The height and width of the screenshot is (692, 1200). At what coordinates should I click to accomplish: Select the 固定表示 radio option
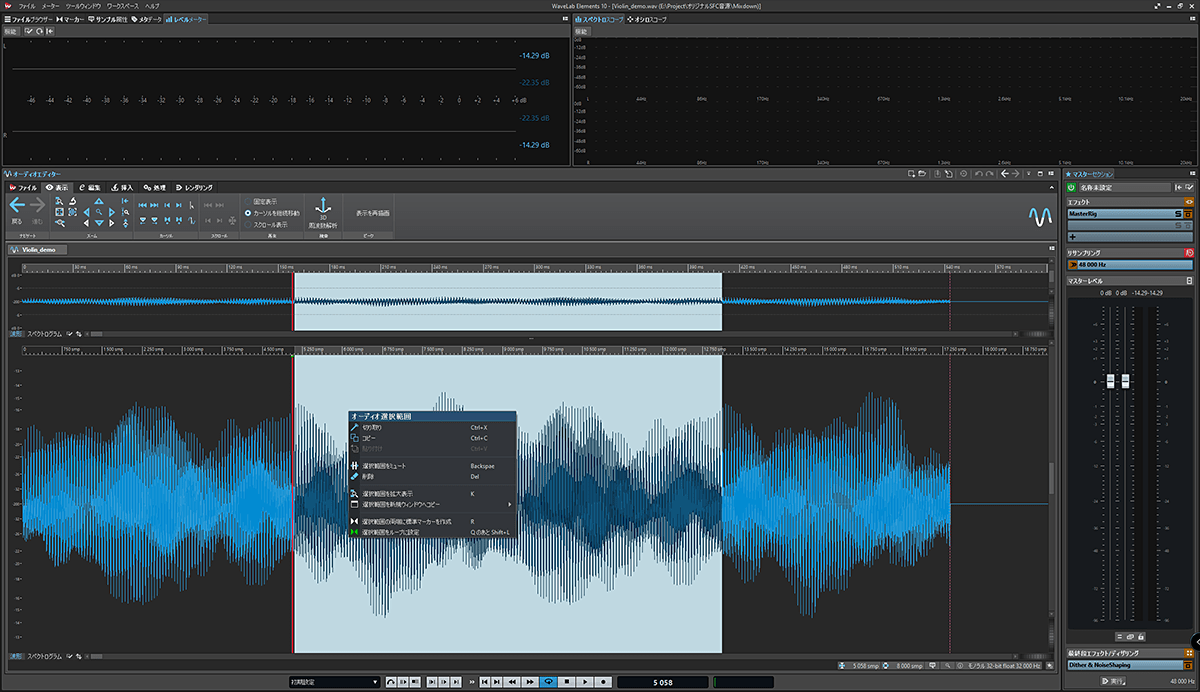click(262, 201)
